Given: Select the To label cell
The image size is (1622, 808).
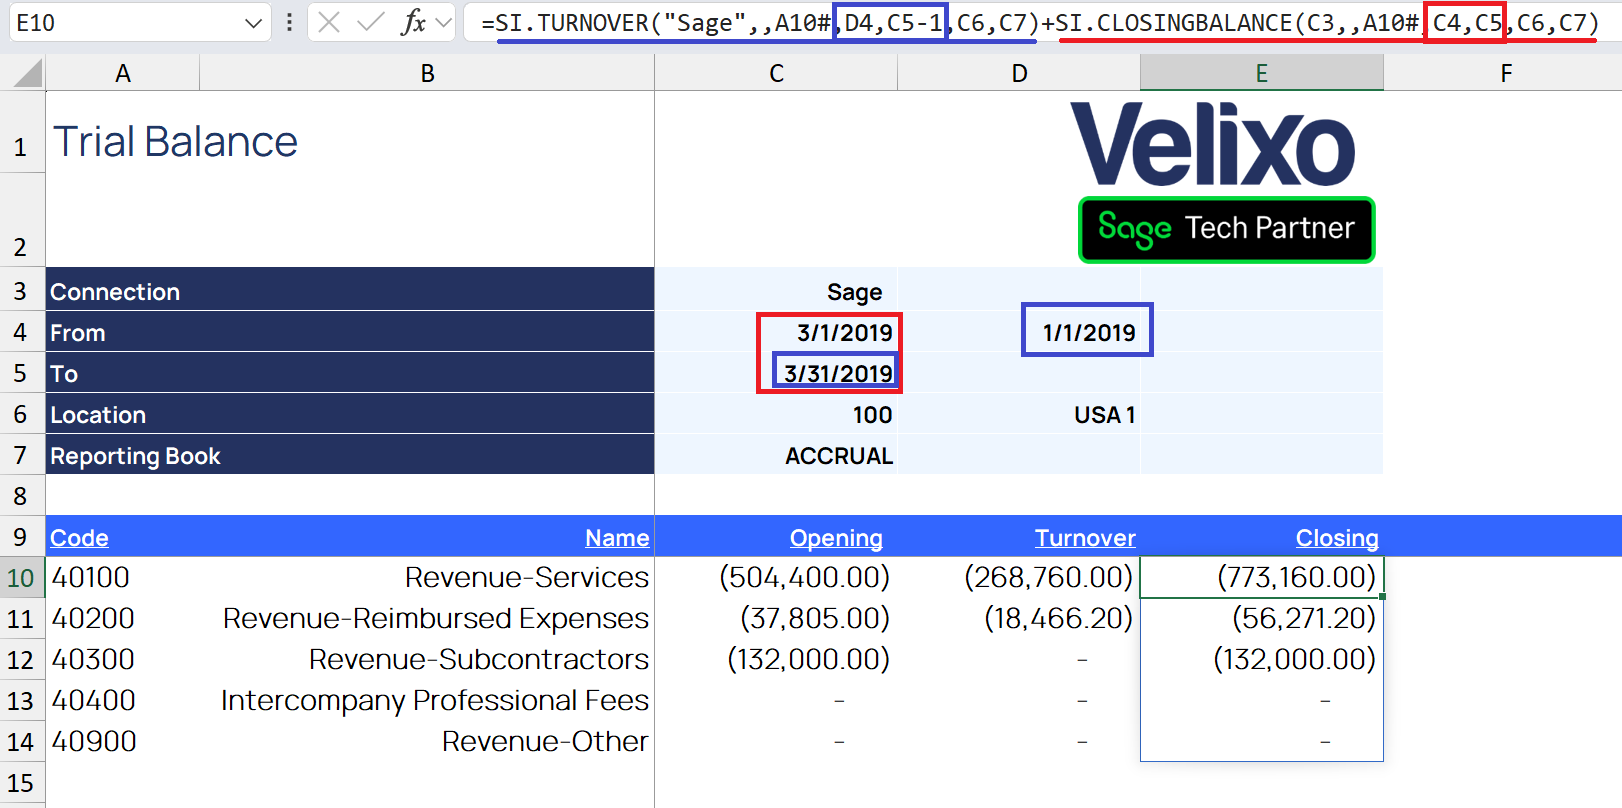Looking at the screenshot, I should click(x=350, y=373).
